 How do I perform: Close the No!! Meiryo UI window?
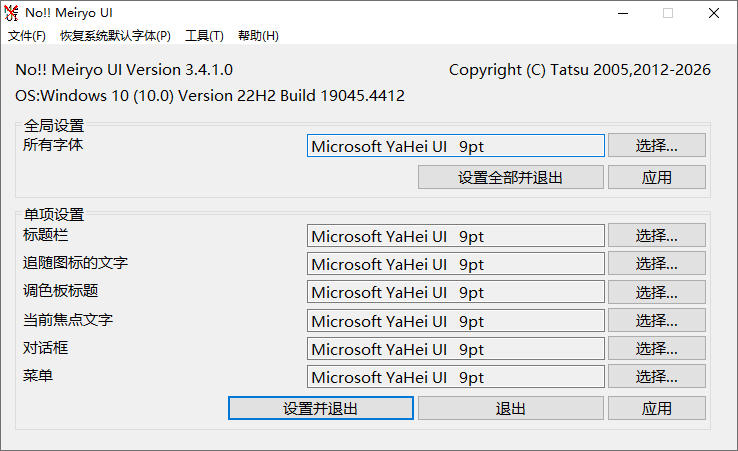pos(714,13)
